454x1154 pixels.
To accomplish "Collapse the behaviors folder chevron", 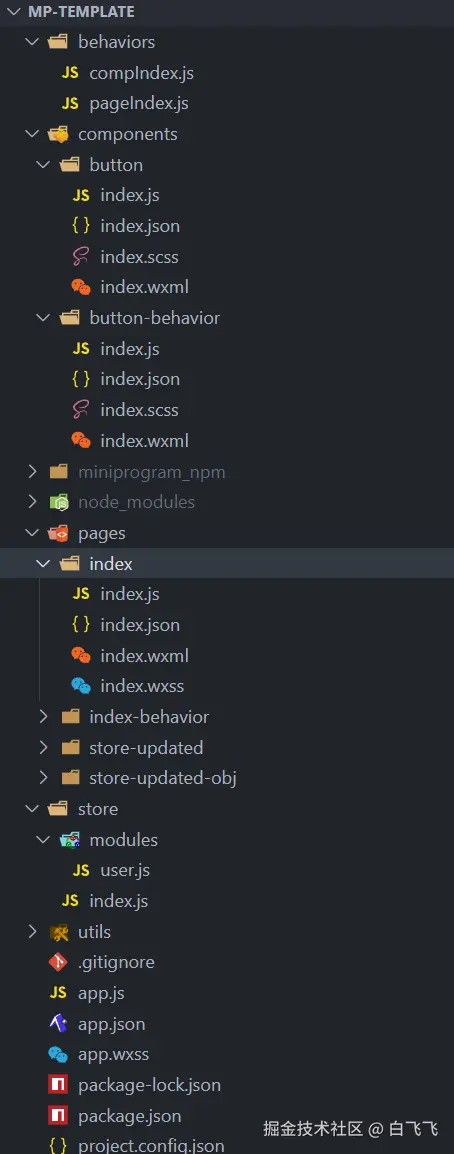I will click(32, 42).
